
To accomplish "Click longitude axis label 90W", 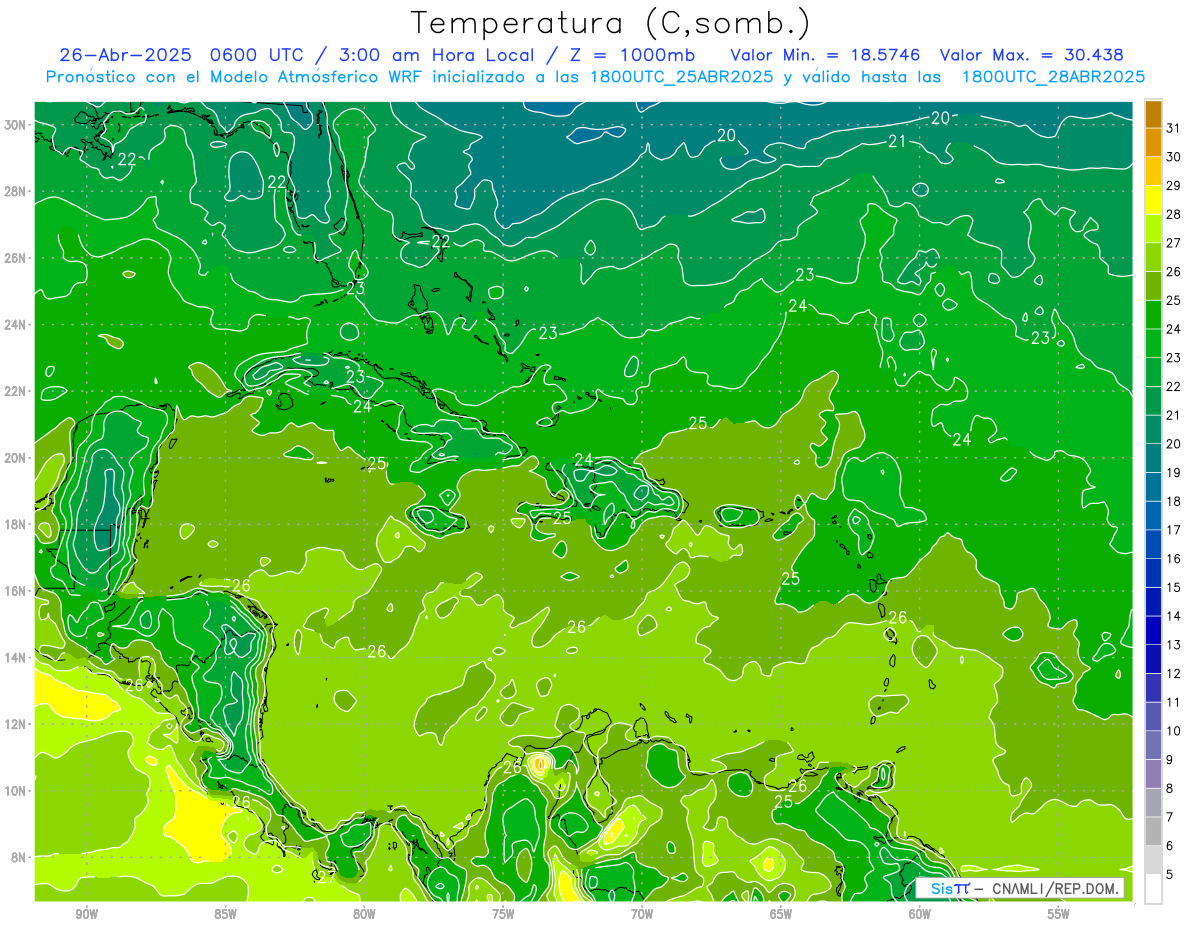I will pos(86,914).
